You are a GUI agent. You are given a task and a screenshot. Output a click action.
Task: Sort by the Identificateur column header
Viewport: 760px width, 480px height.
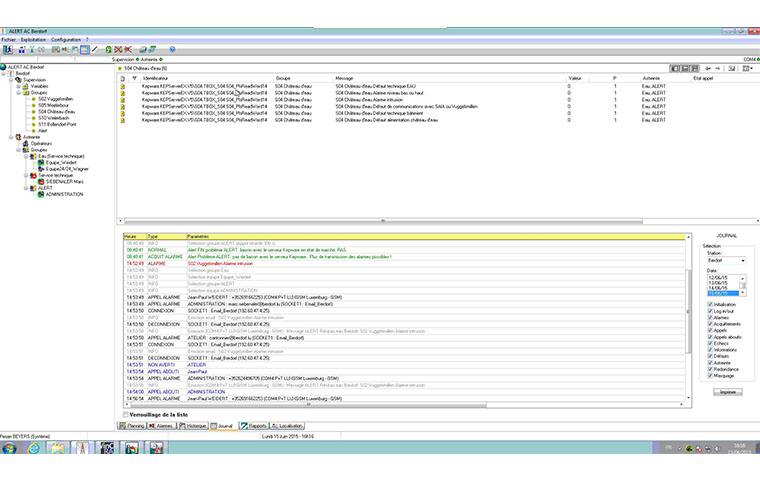point(155,78)
